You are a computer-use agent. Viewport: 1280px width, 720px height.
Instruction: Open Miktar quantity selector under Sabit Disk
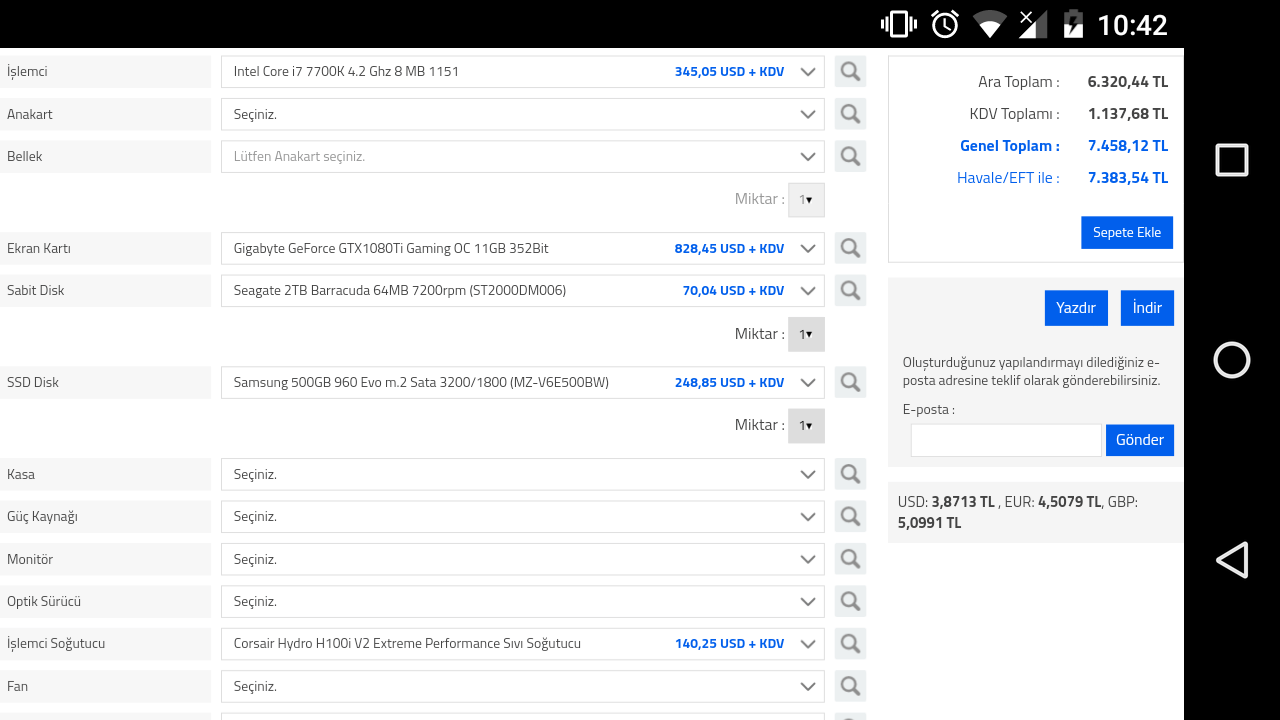pos(805,334)
